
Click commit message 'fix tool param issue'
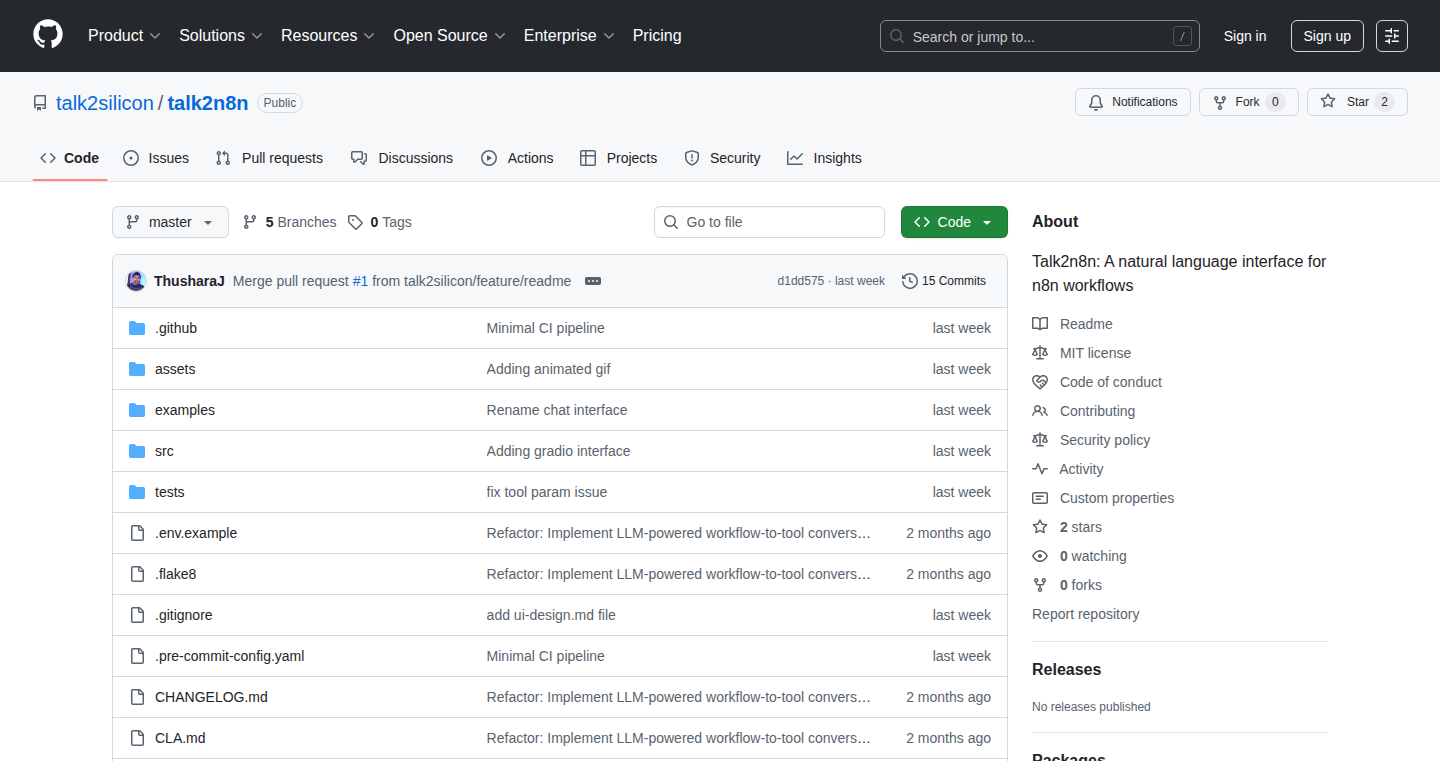click(547, 492)
